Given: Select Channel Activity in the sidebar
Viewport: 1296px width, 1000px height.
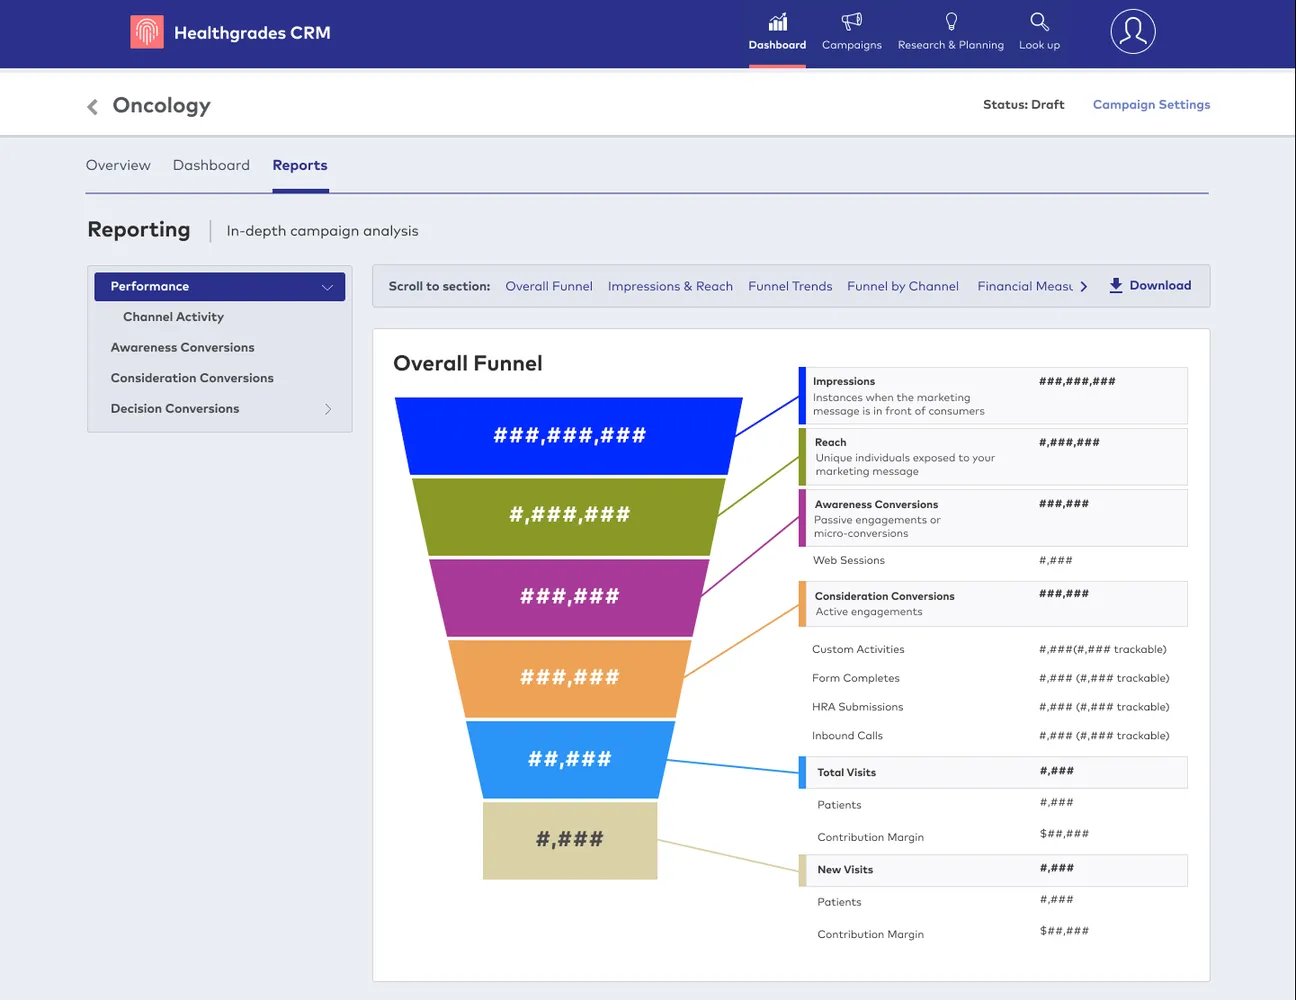Looking at the screenshot, I should [173, 317].
